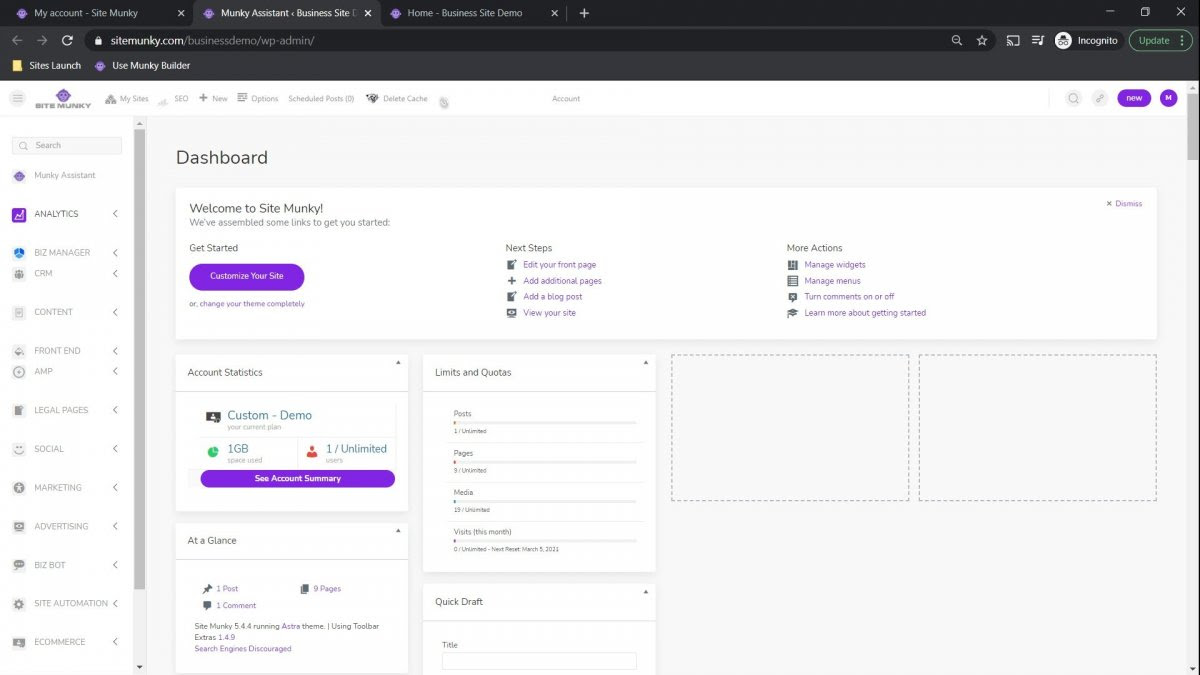Open the Manage widgets link
Image resolution: width=1200 pixels, height=675 pixels.
(x=835, y=265)
